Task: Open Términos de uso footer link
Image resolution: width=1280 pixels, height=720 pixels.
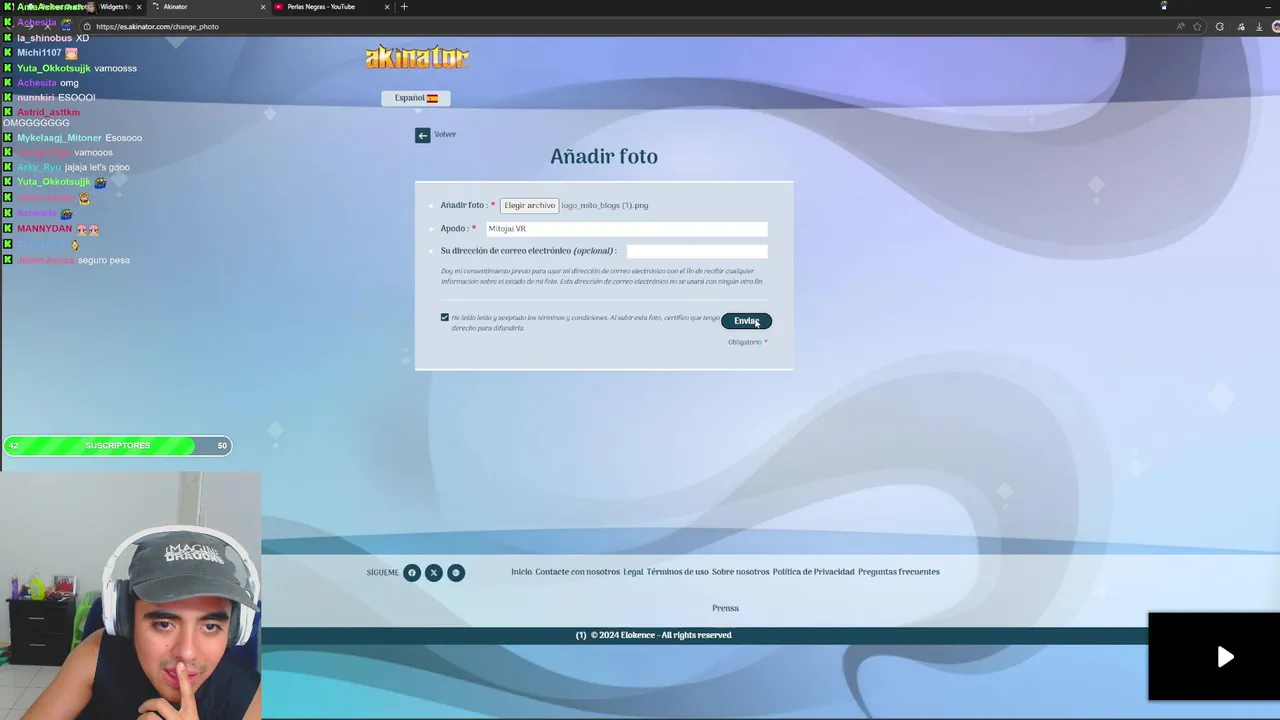Action: pyautogui.click(x=677, y=572)
